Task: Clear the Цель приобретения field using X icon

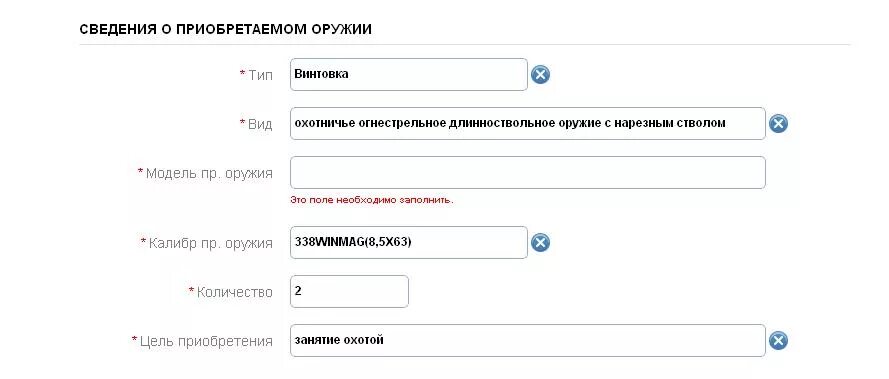Action: click(x=778, y=340)
